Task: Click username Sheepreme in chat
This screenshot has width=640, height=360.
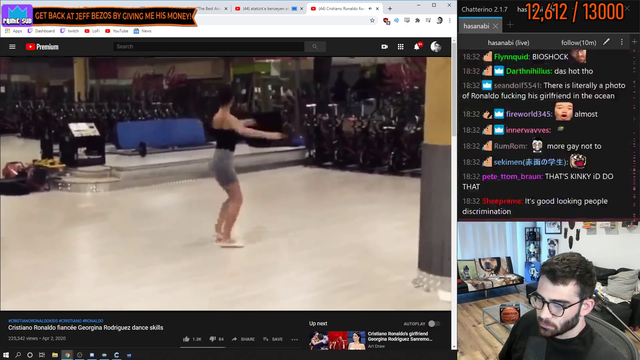Action: point(502,201)
